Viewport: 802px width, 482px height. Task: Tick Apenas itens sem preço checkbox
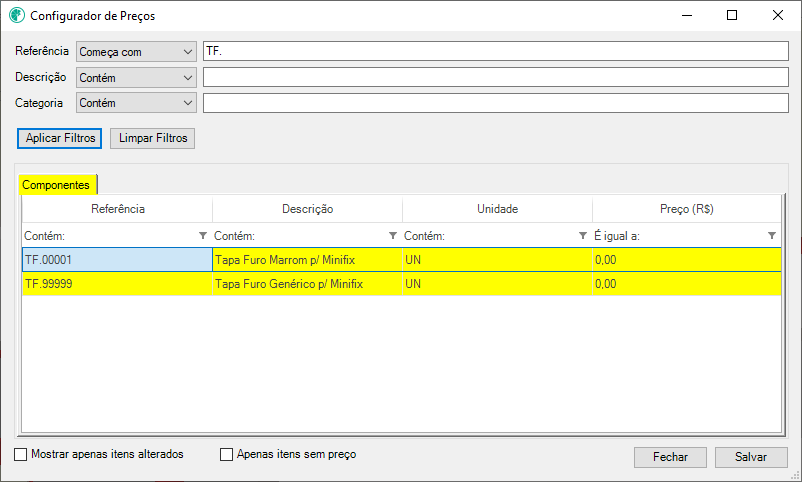point(226,454)
